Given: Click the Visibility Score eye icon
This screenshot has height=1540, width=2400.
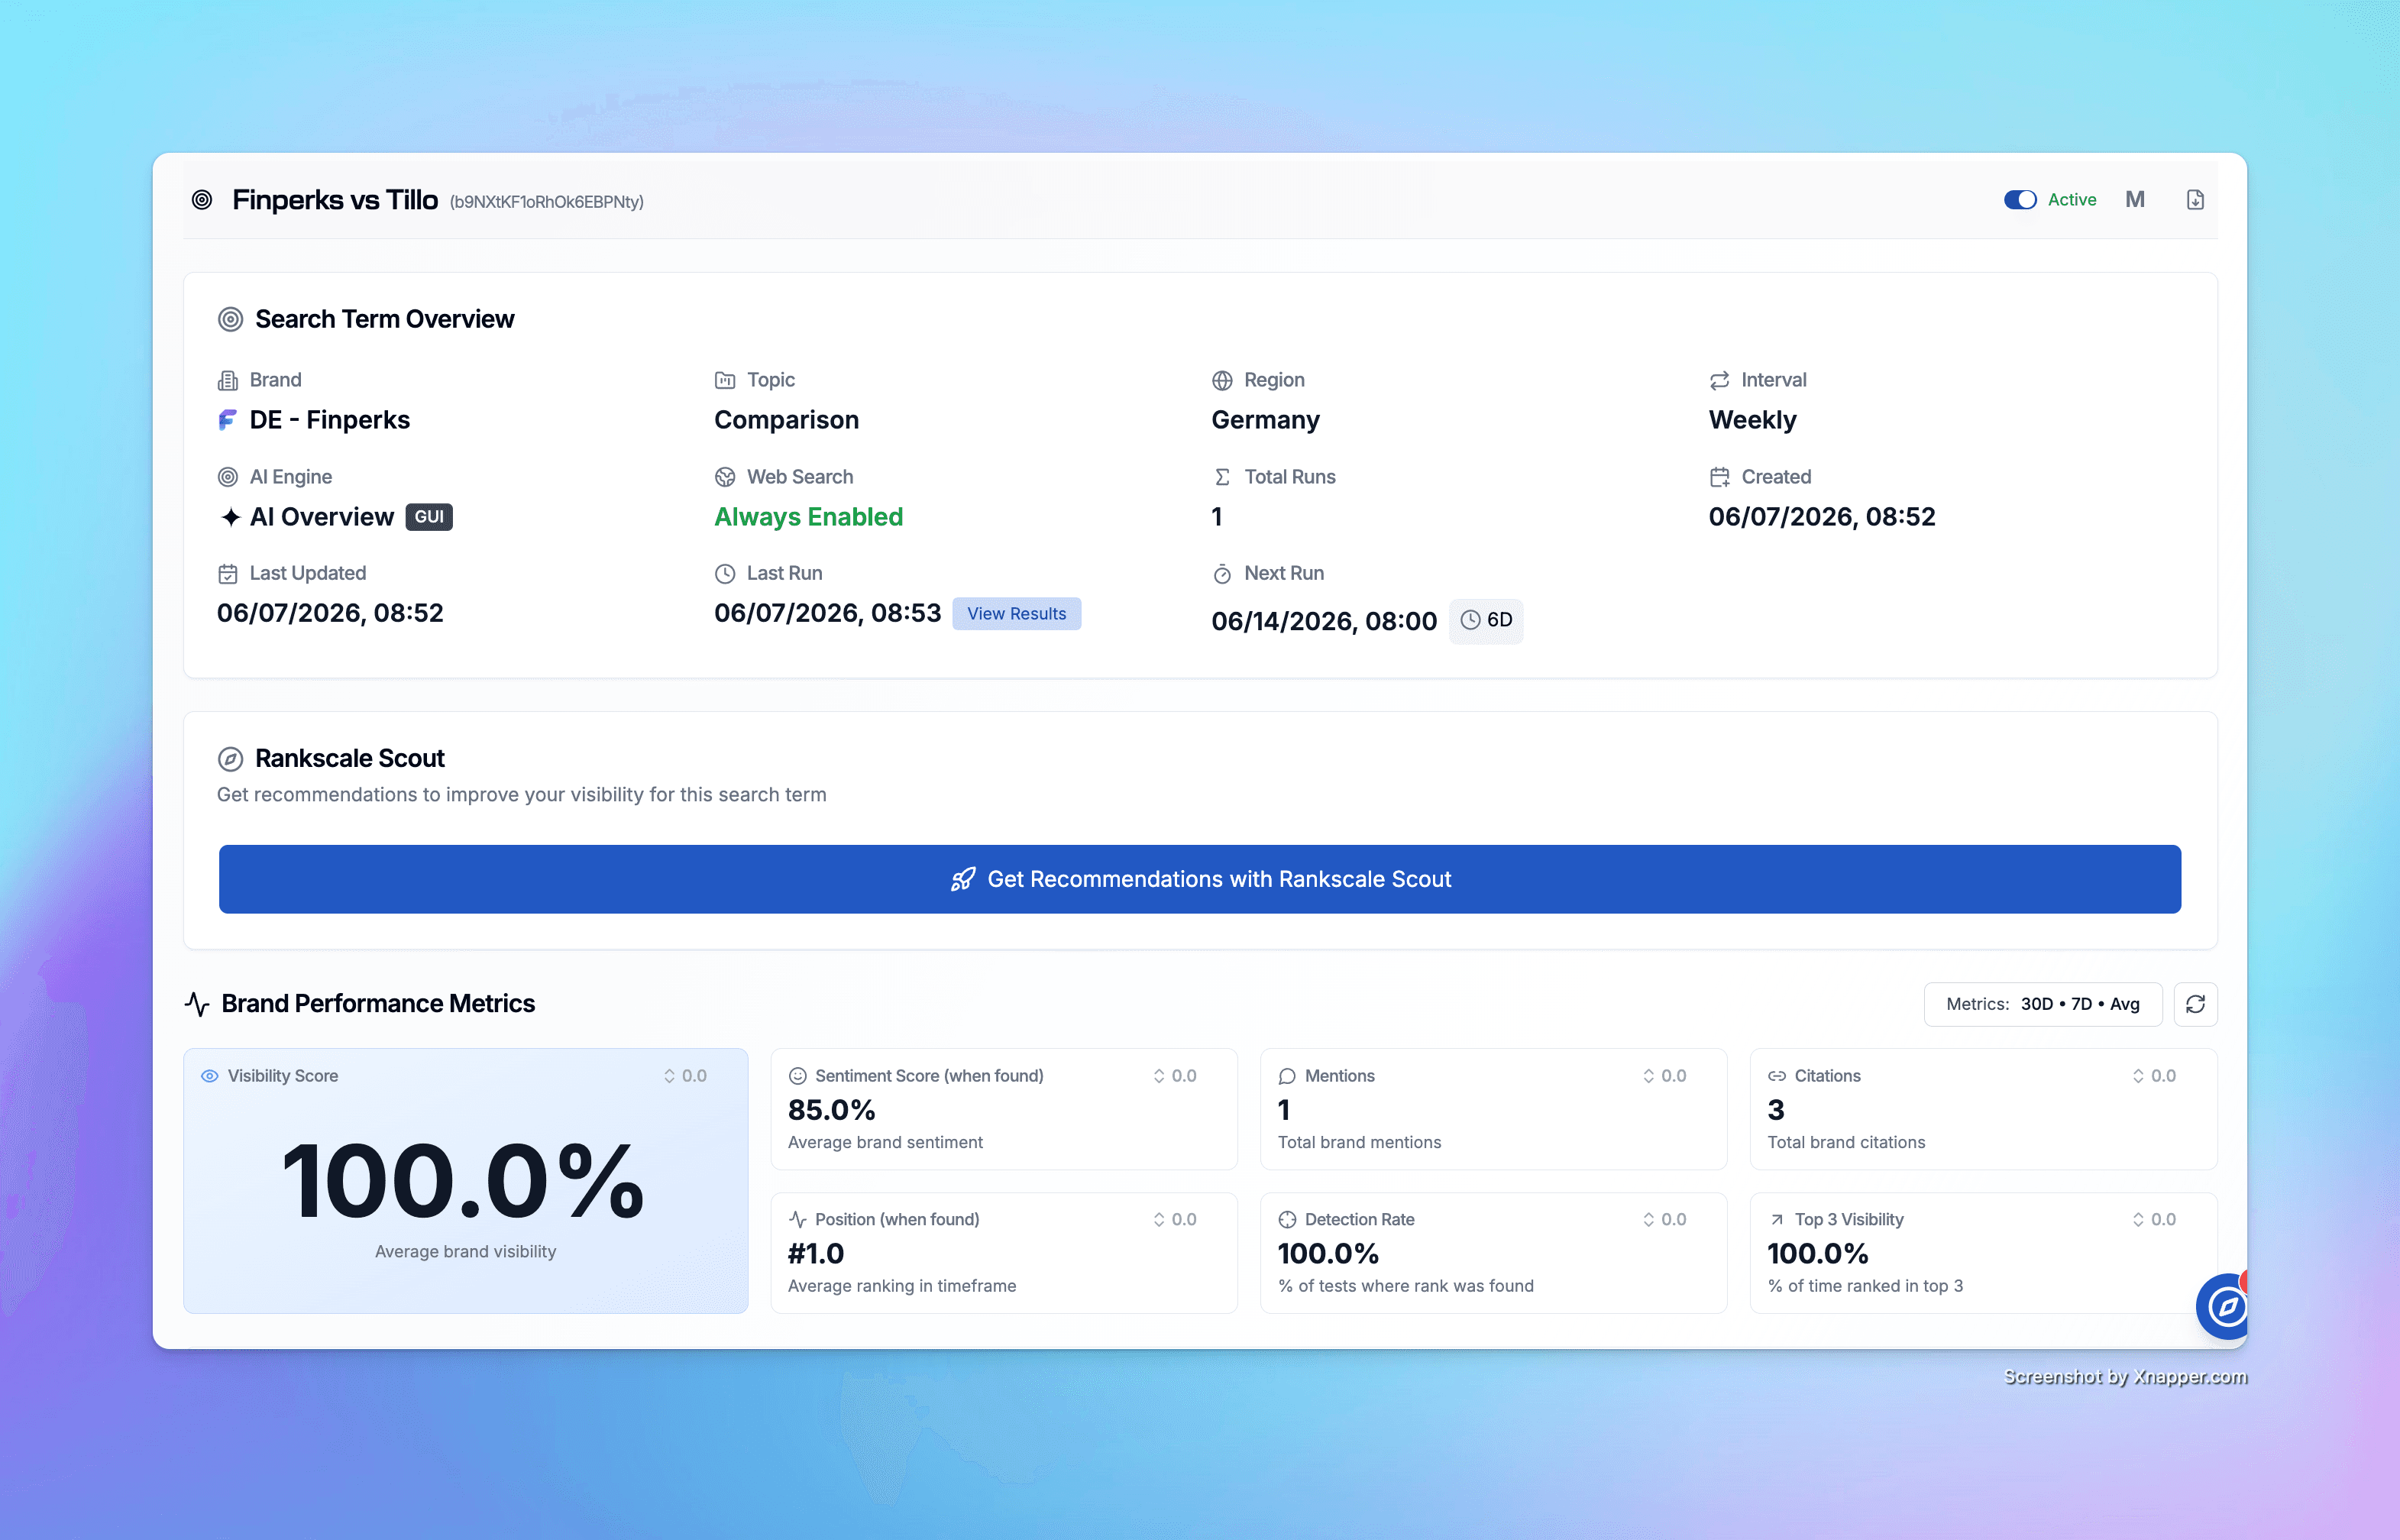Looking at the screenshot, I should 209,1076.
